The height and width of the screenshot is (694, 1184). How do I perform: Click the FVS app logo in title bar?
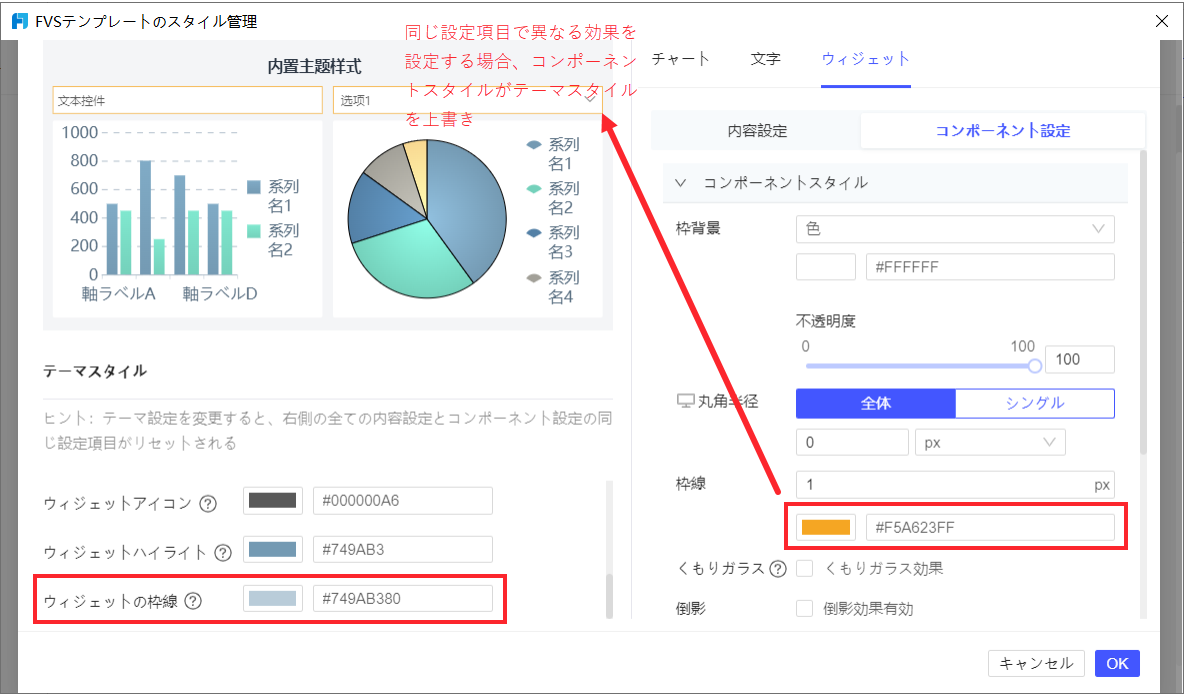point(20,21)
